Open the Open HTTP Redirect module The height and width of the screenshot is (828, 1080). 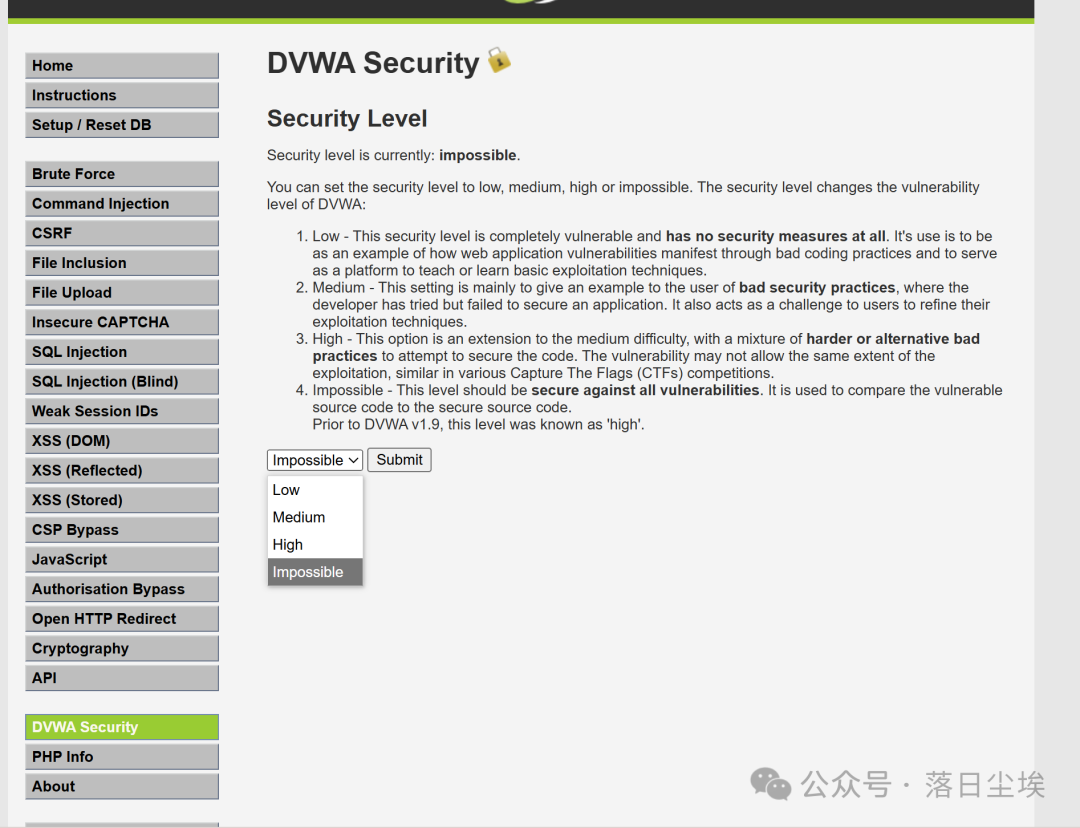(122, 618)
